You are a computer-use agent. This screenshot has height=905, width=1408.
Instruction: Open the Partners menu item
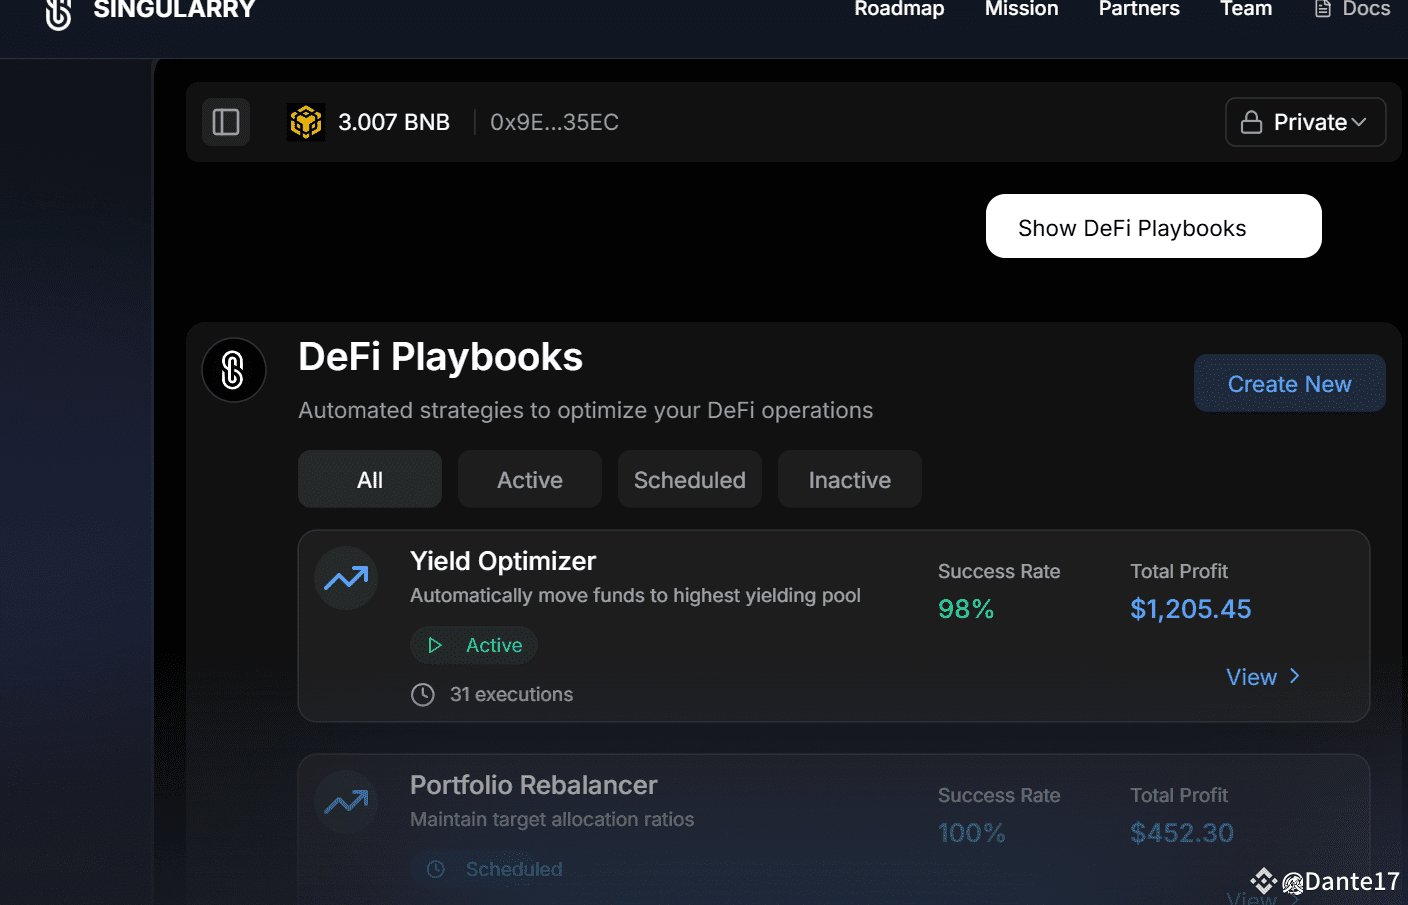1139,9
